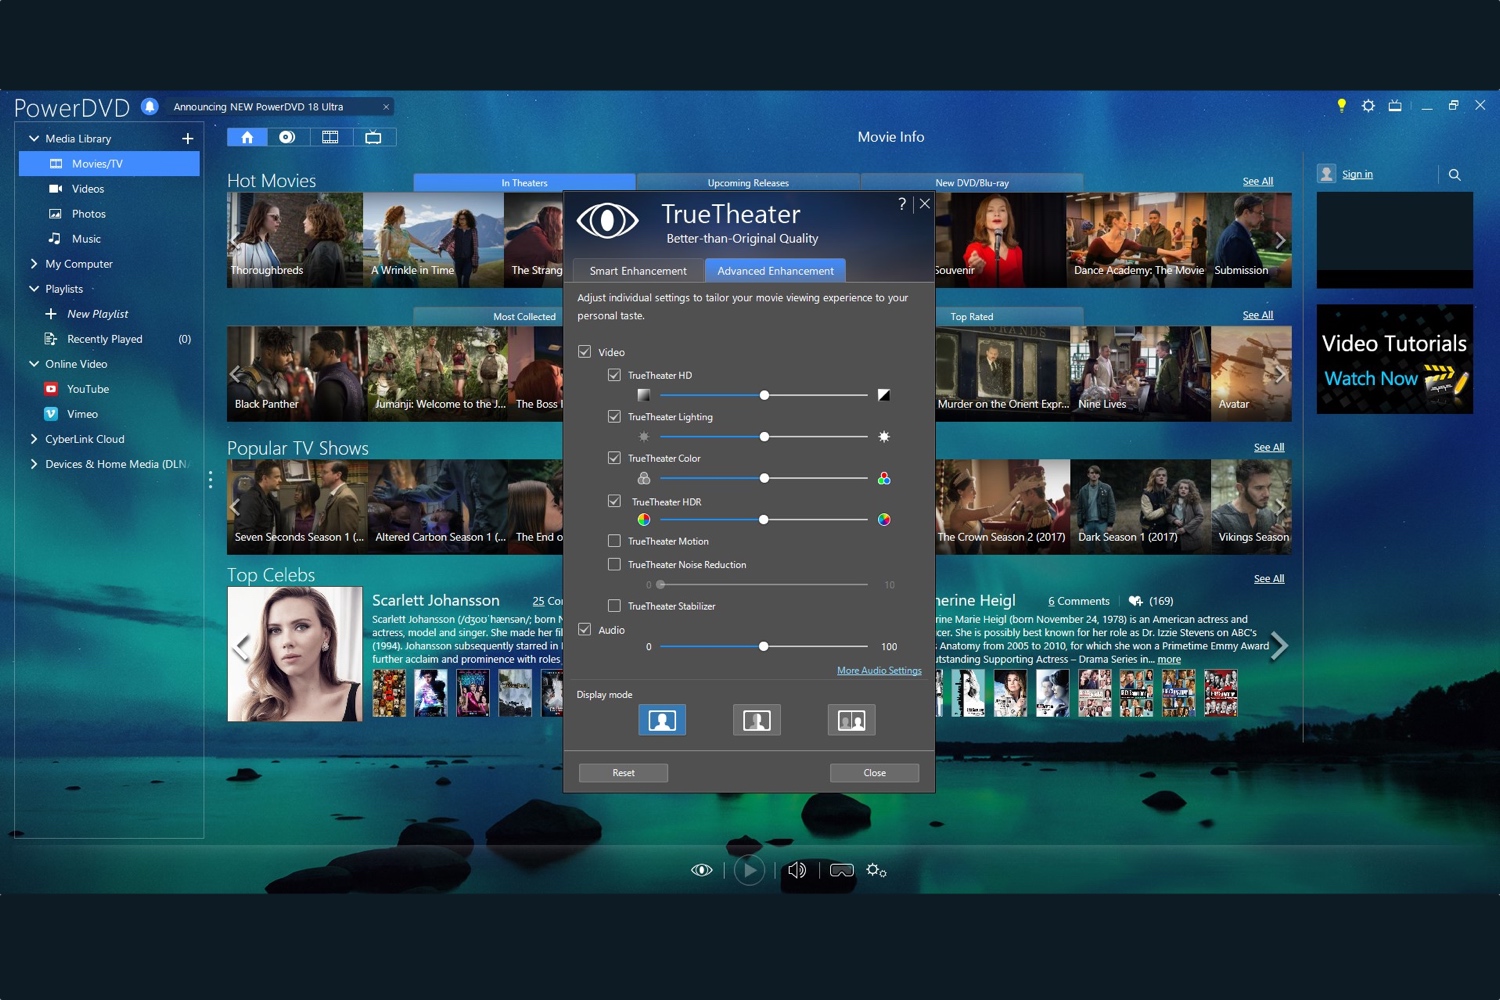
Task: Switch to the Smart Enhancement tab
Action: 638,271
